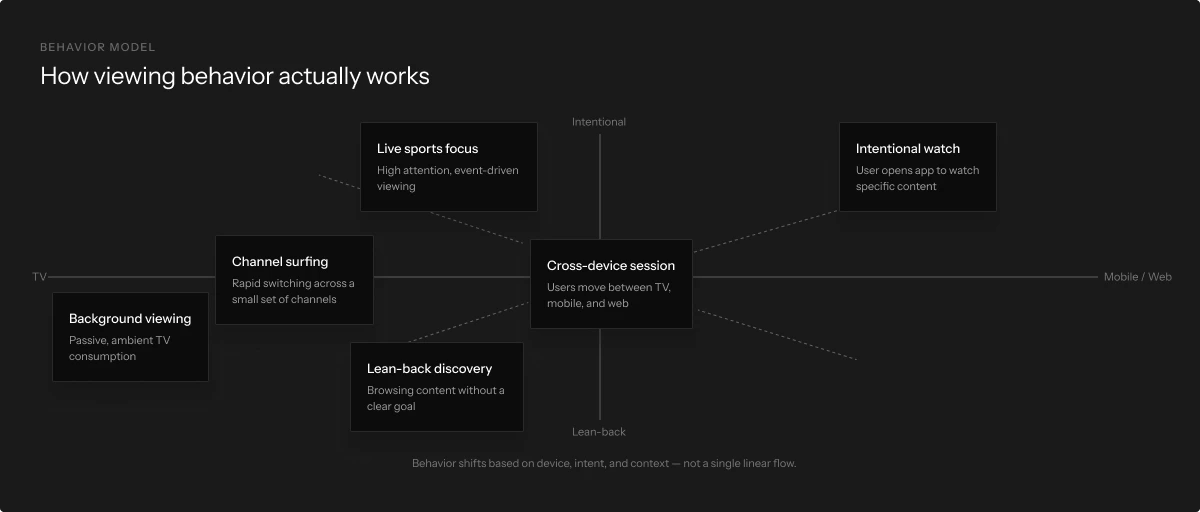The image size is (1200, 512).
Task: Select the Mobile / Web axis label
Action: [1137, 277]
